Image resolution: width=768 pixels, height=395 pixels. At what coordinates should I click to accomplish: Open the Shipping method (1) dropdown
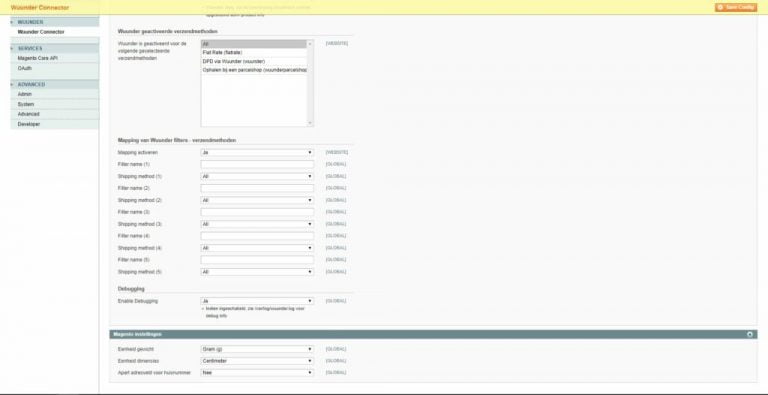click(x=257, y=176)
